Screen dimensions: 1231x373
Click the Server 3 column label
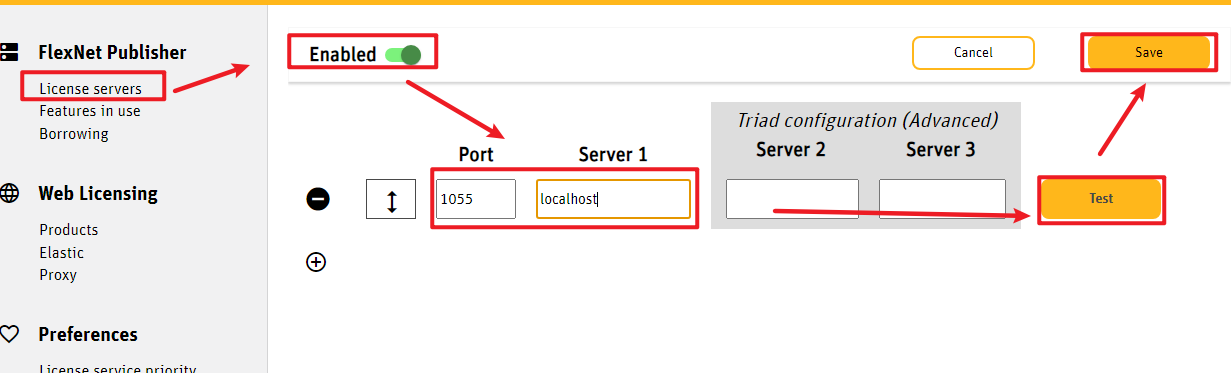click(x=940, y=150)
